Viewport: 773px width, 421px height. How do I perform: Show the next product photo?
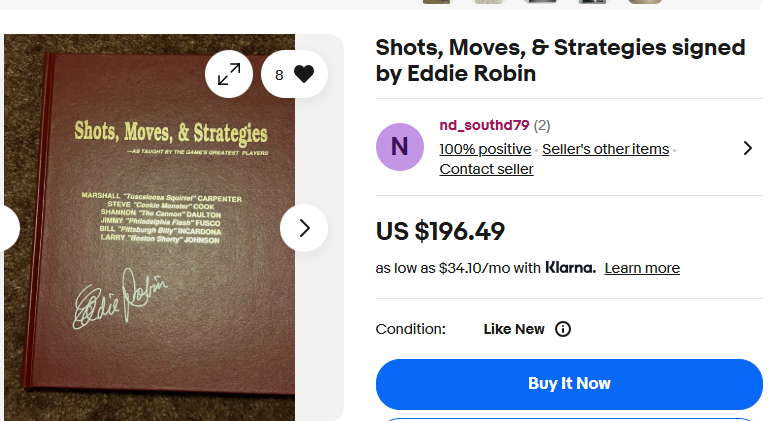coord(304,228)
